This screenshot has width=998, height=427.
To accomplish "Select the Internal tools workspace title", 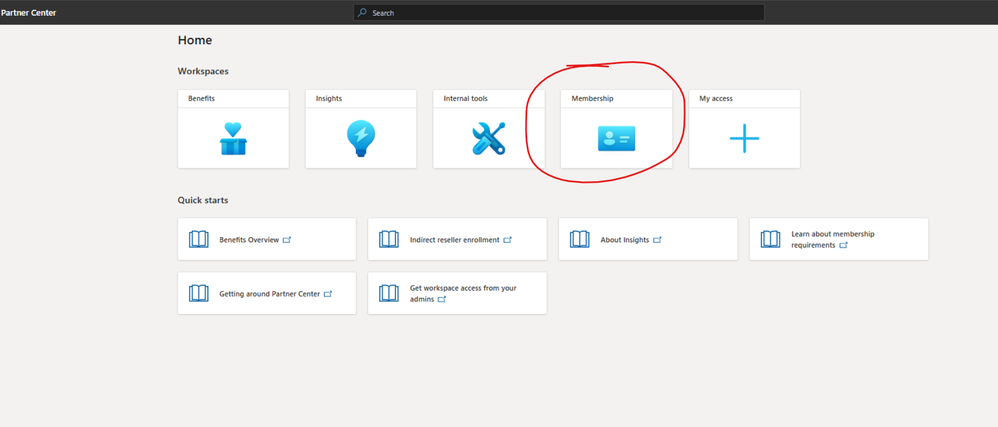I will pos(466,99).
